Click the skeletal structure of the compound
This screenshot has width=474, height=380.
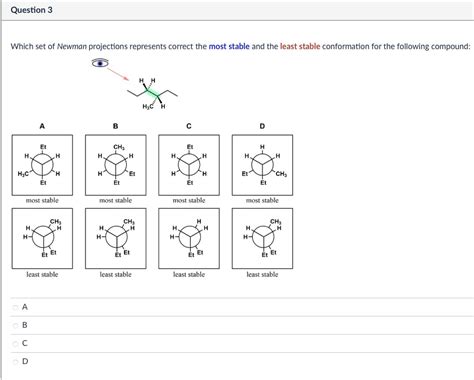coord(152,94)
